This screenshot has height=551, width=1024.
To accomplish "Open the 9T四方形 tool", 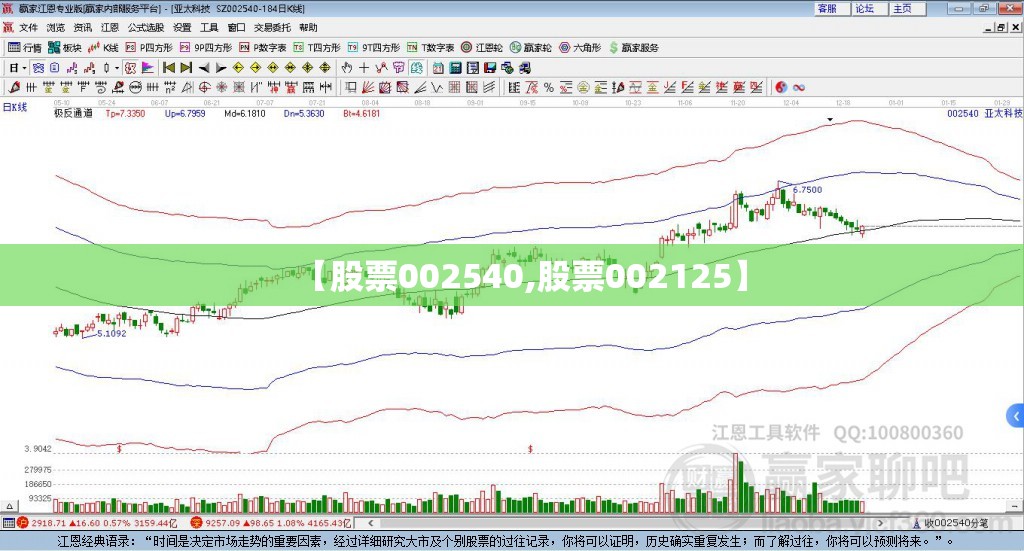I will pyautogui.click(x=374, y=48).
